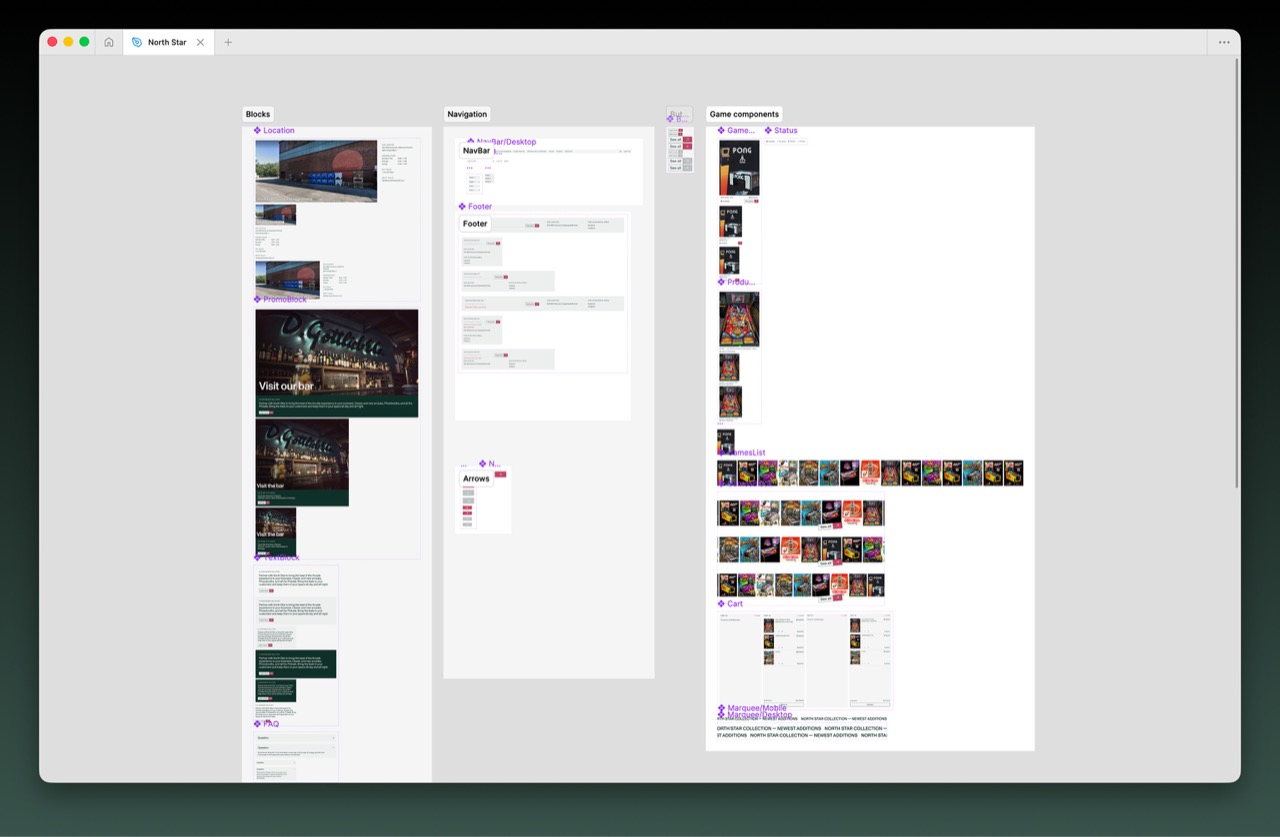Open a new tab with the plus icon
The image size is (1280, 837).
coord(228,42)
